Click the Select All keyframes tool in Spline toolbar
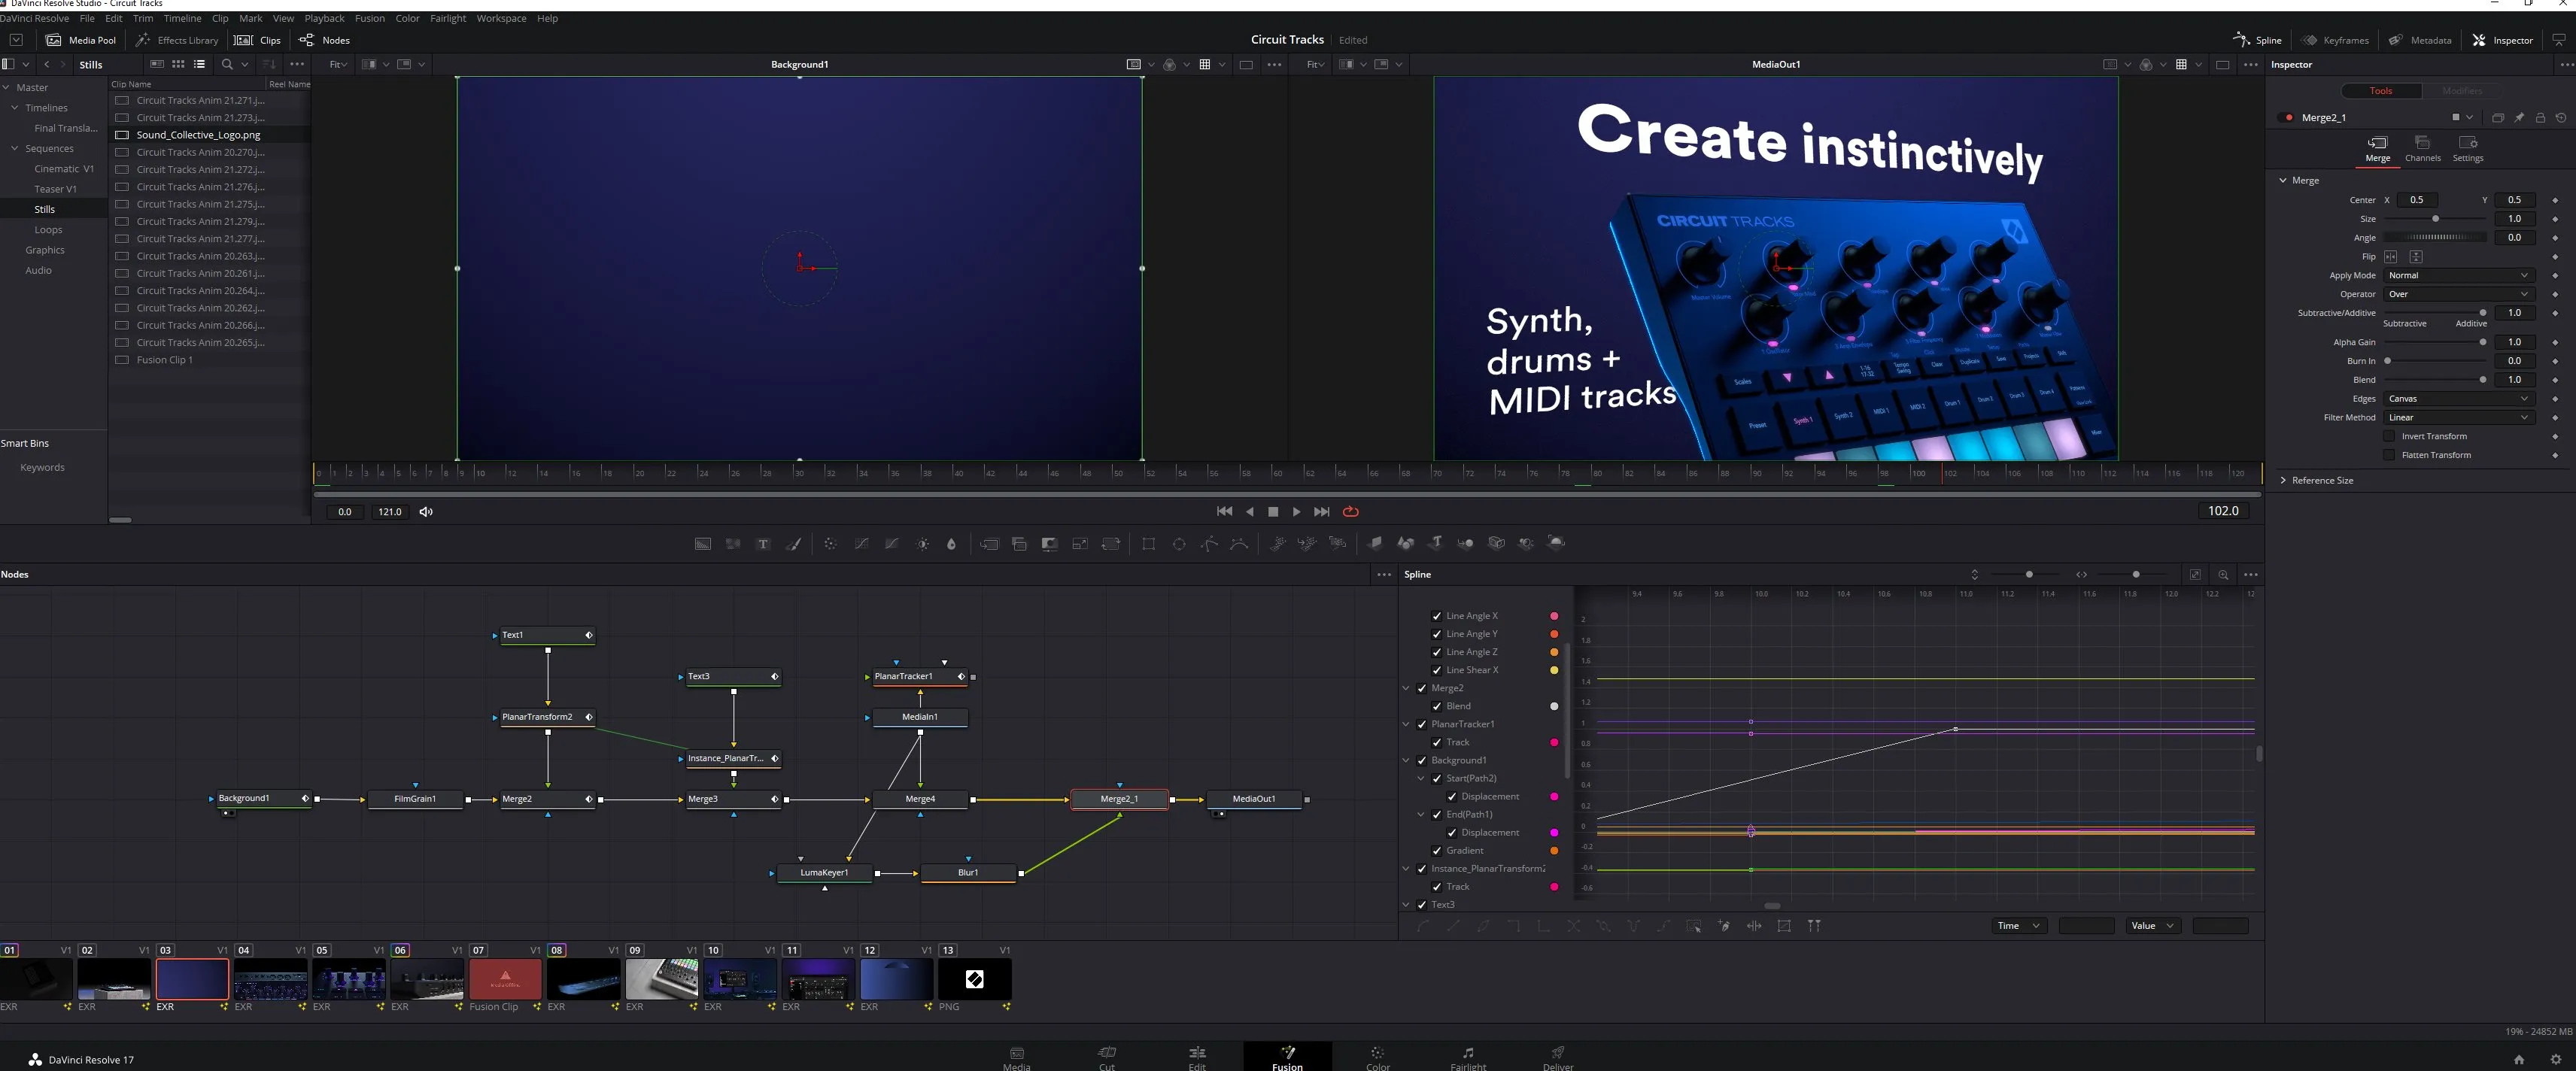This screenshot has height=1071, width=2576. [1694, 926]
